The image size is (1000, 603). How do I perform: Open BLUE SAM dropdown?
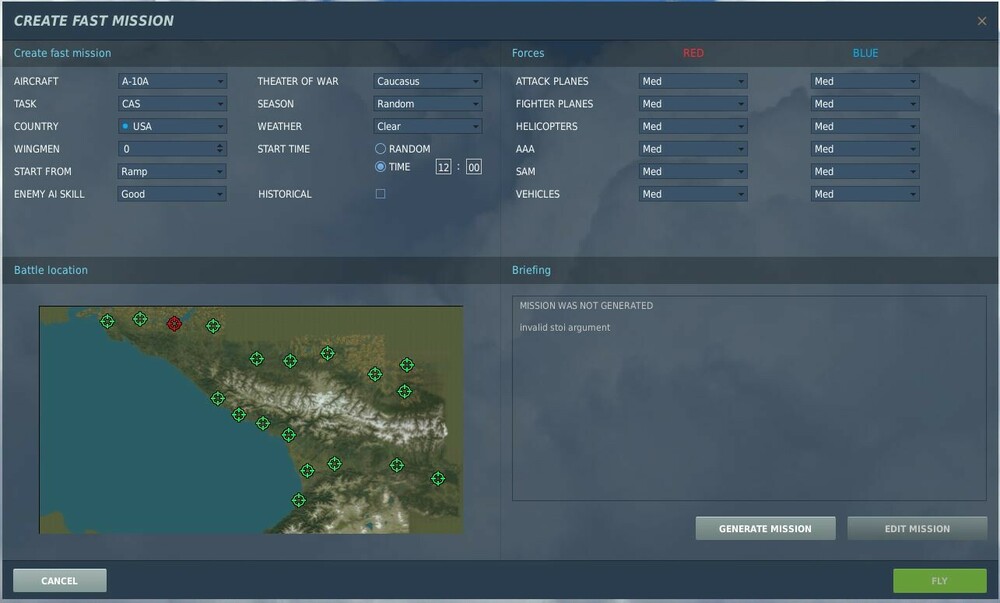point(865,171)
